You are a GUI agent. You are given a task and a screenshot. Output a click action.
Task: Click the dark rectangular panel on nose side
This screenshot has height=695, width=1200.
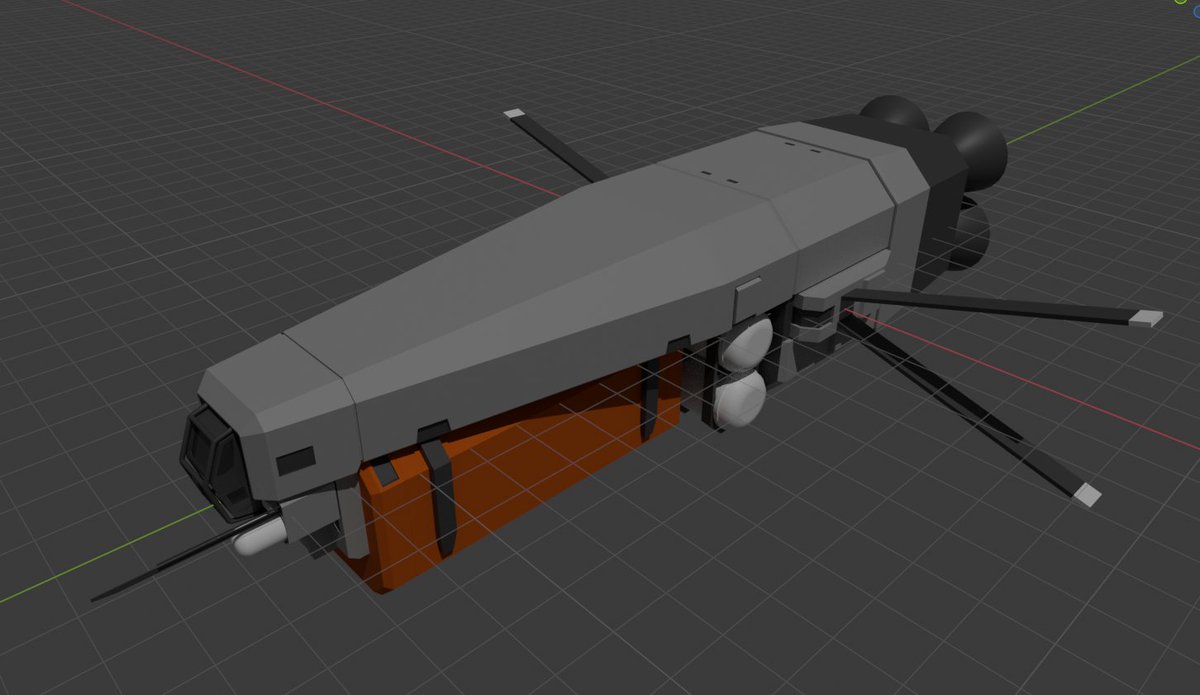pyautogui.click(x=295, y=460)
